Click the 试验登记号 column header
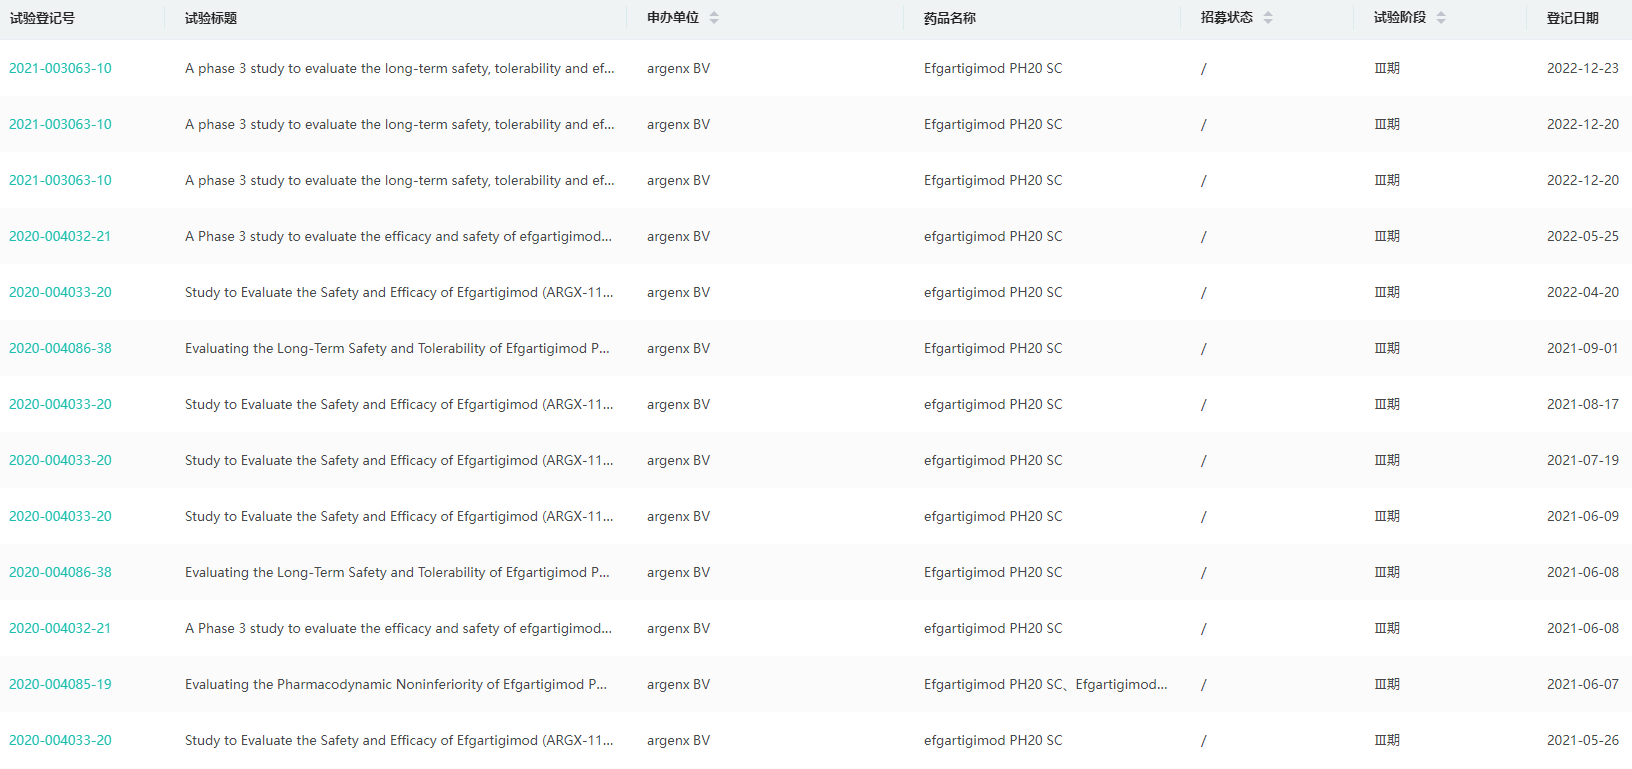 42,18
